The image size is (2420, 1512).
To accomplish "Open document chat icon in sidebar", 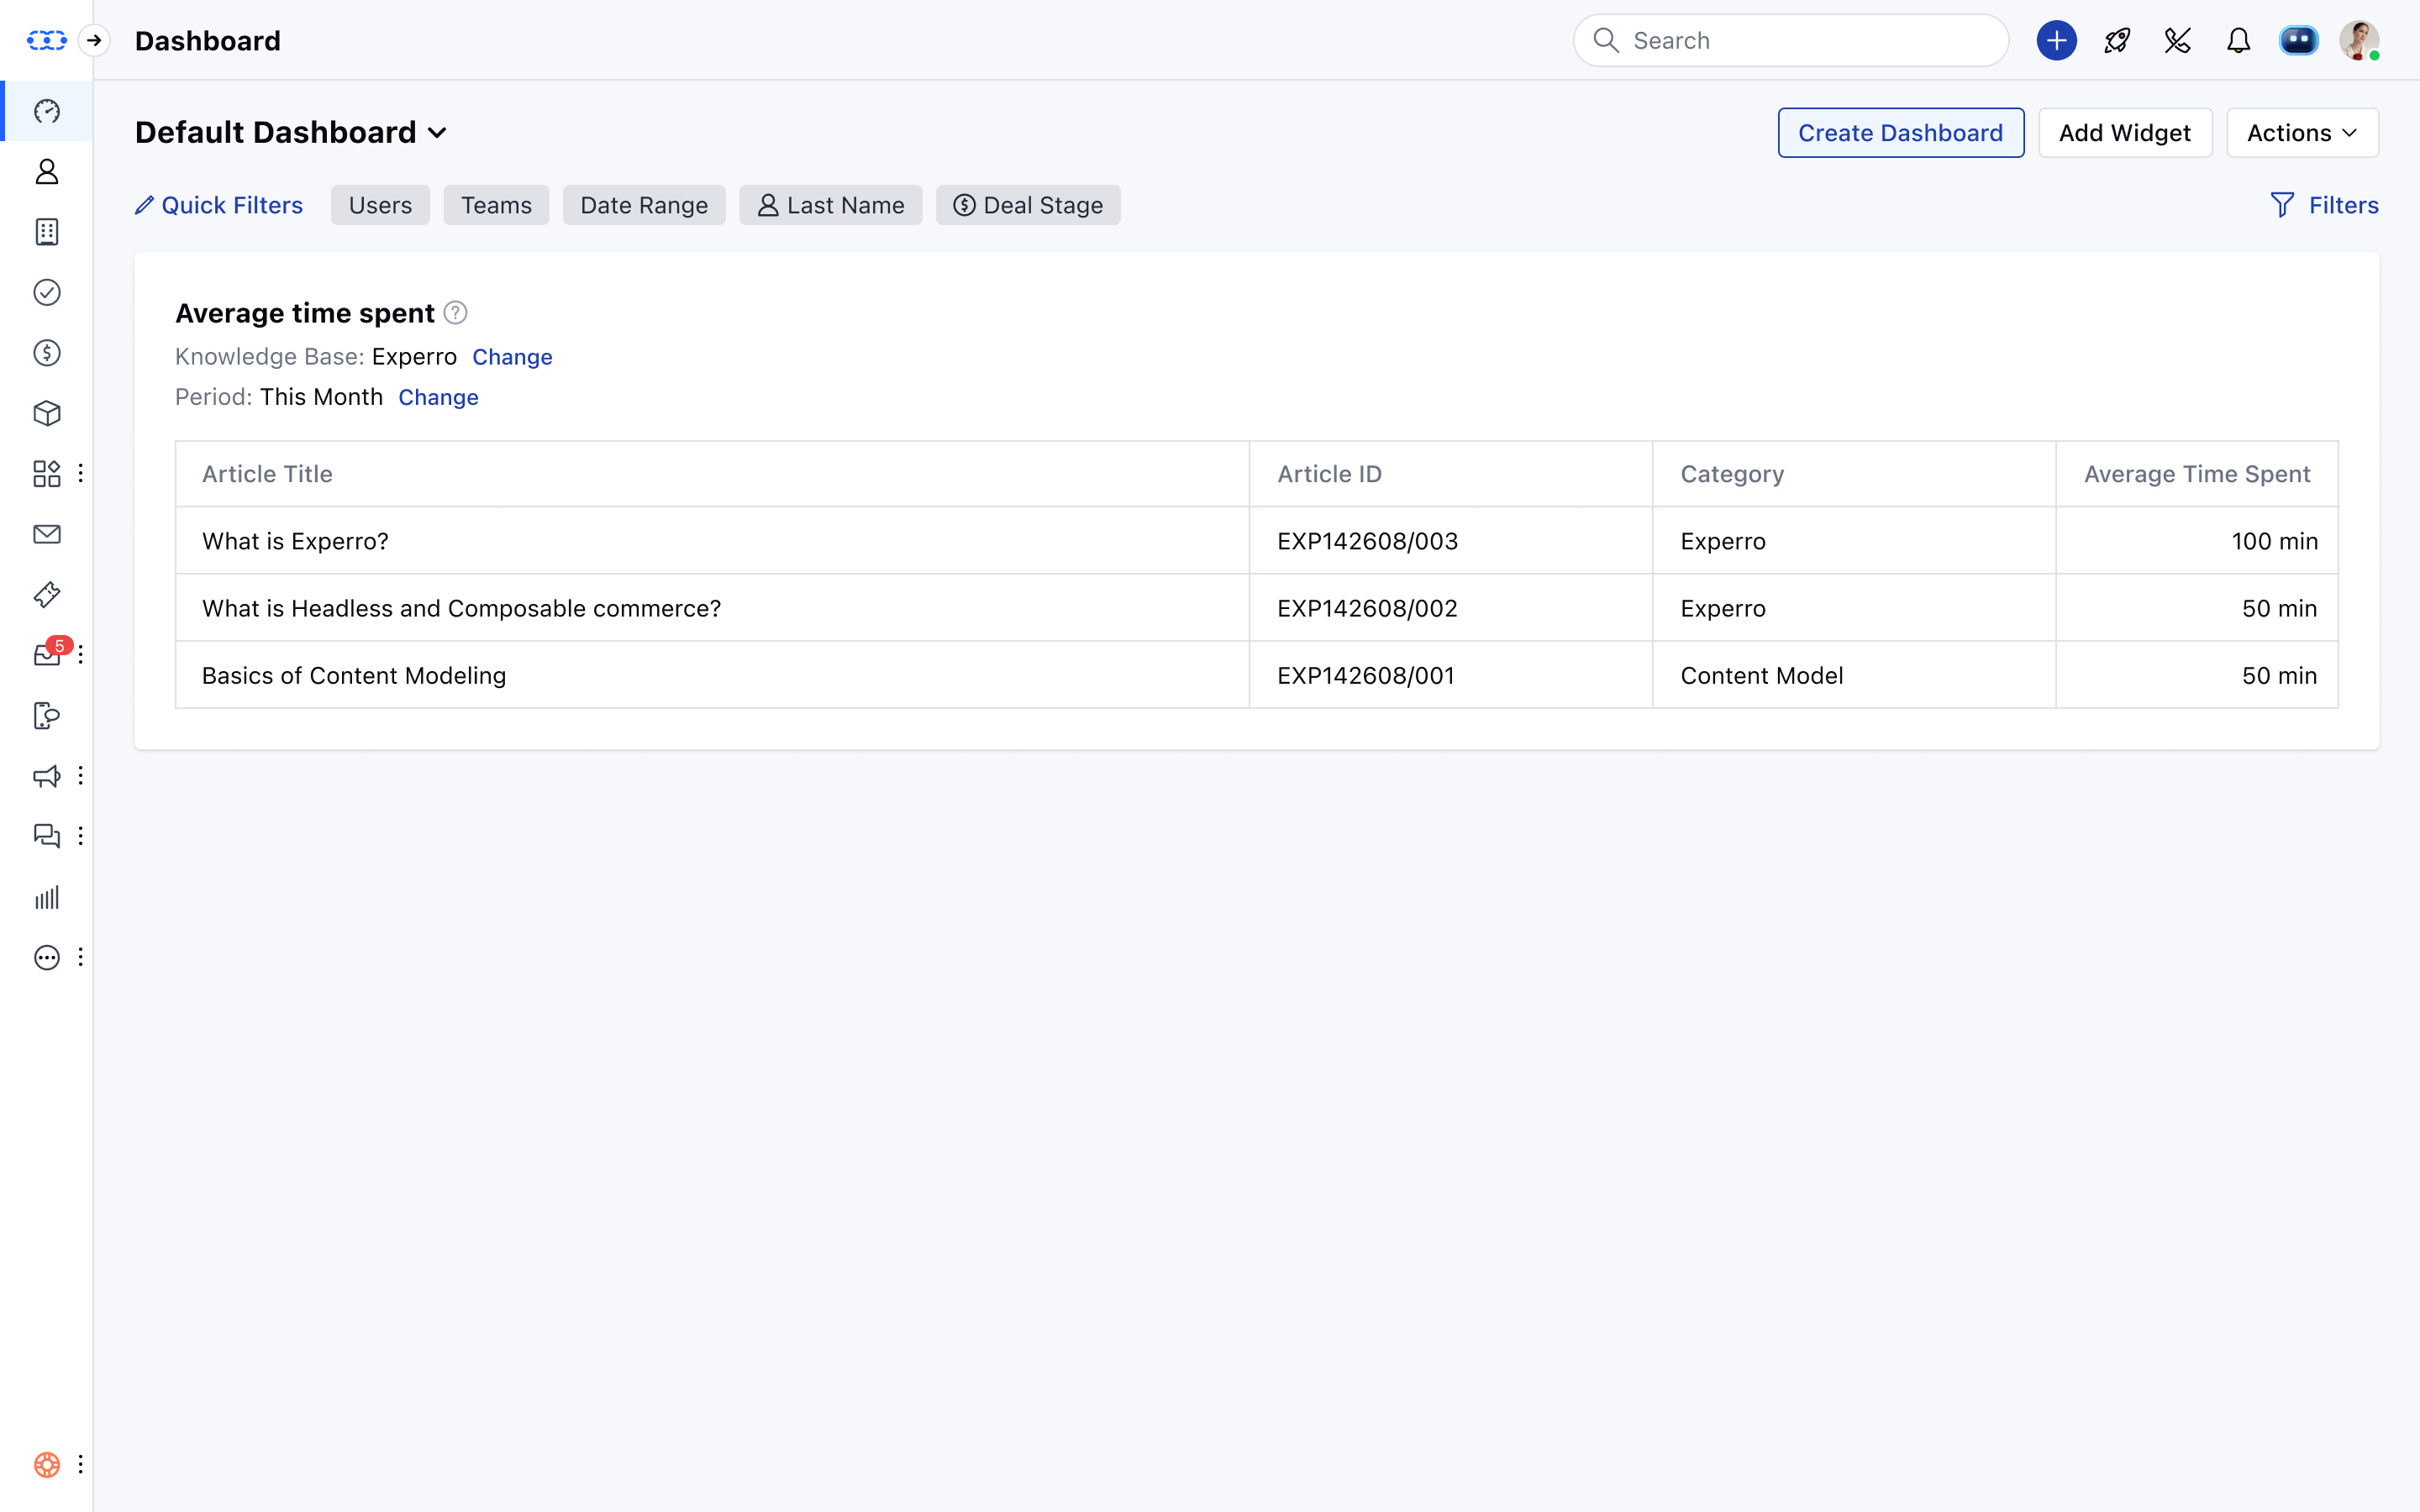I will 47,716.
